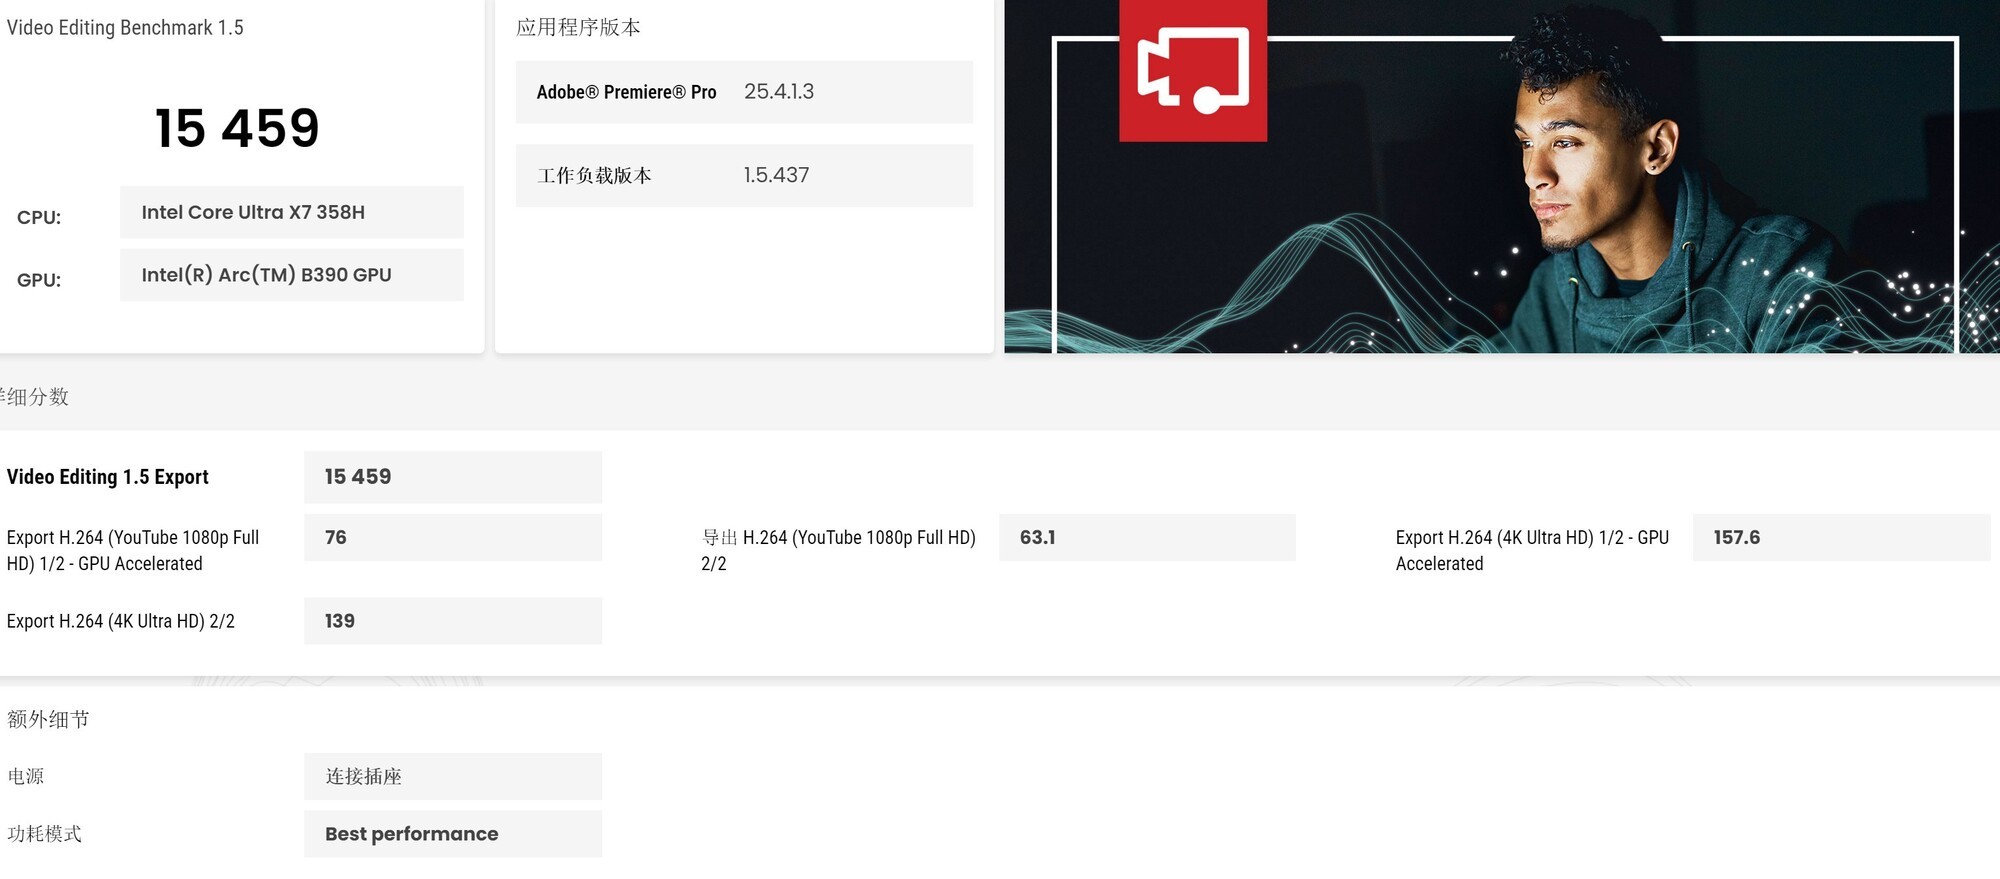Click Export H.264 (4K Ultra HD) 2/2 label
Viewport: 2000px width, 879px height.
pos(121,621)
